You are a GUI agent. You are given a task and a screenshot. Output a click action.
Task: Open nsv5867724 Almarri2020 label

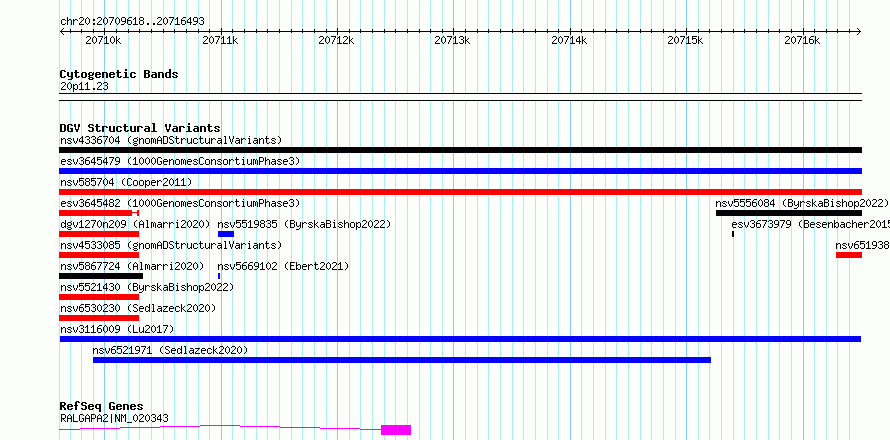(x=132, y=266)
